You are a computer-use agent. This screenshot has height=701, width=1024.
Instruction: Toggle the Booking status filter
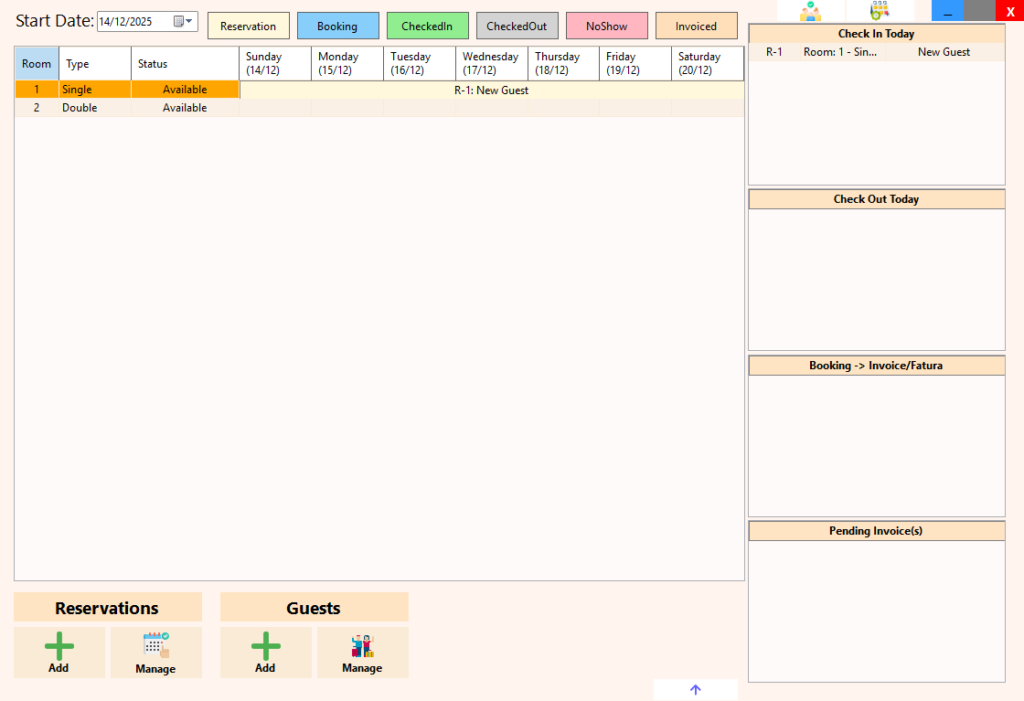(337, 25)
